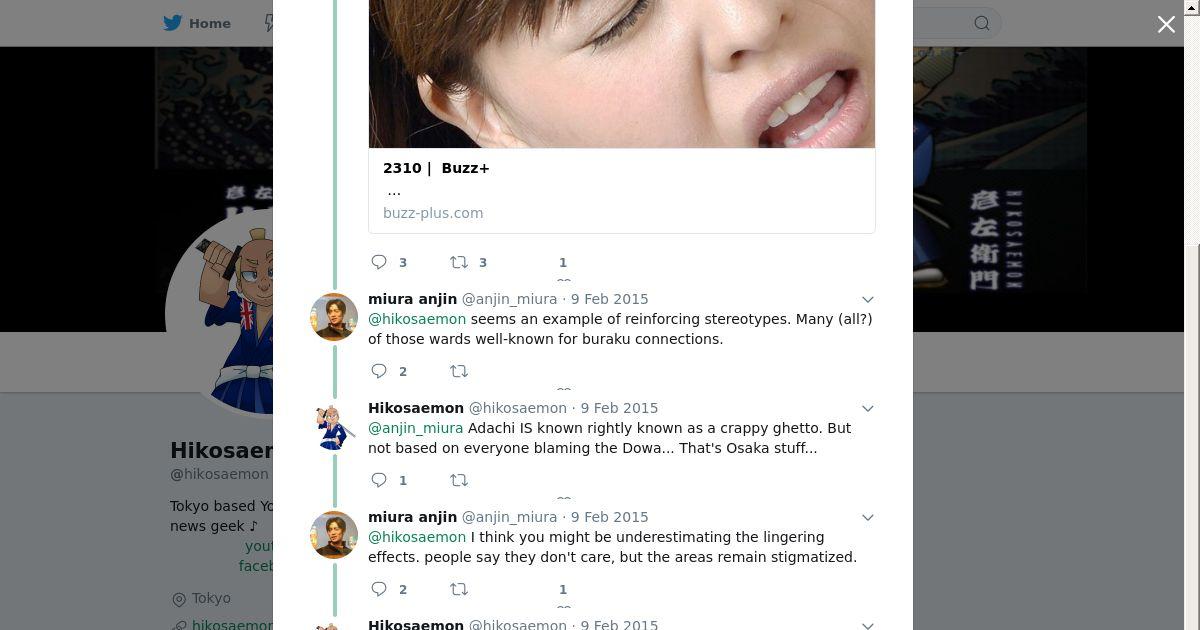Open more options for 'reinforcing stereotypes' tweet
The width and height of the screenshot is (1200, 630).
(868, 299)
